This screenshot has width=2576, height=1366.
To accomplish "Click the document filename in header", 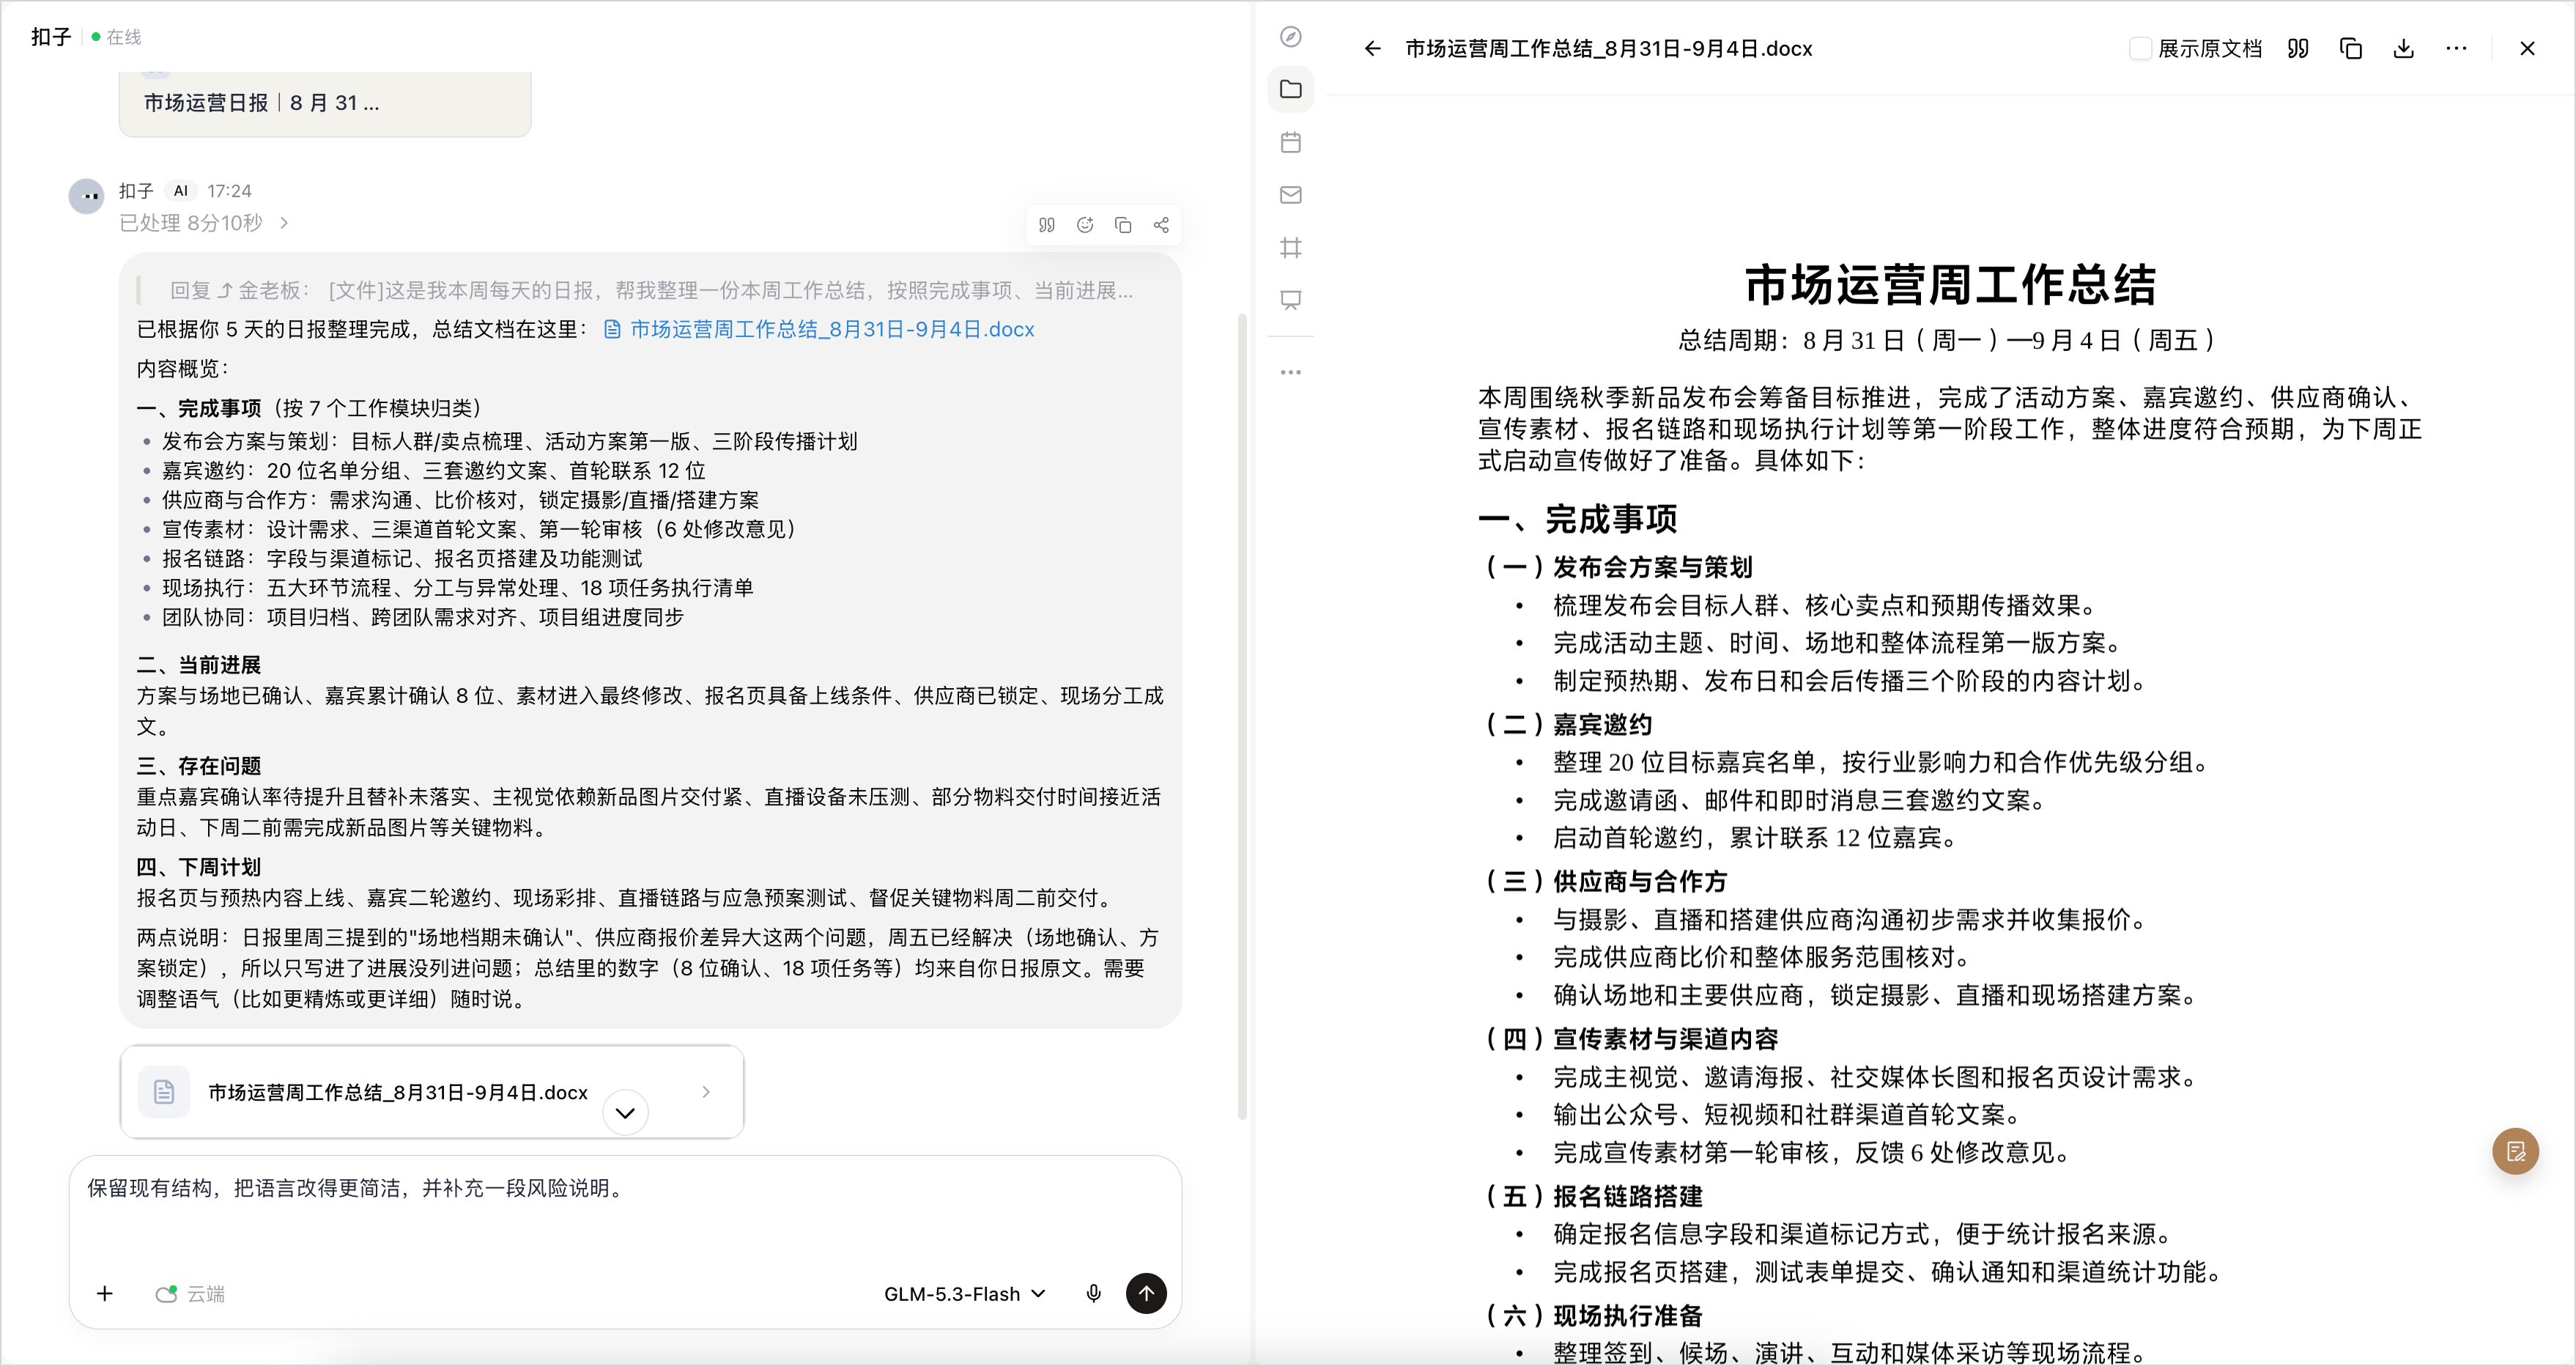I will click(x=1608, y=48).
